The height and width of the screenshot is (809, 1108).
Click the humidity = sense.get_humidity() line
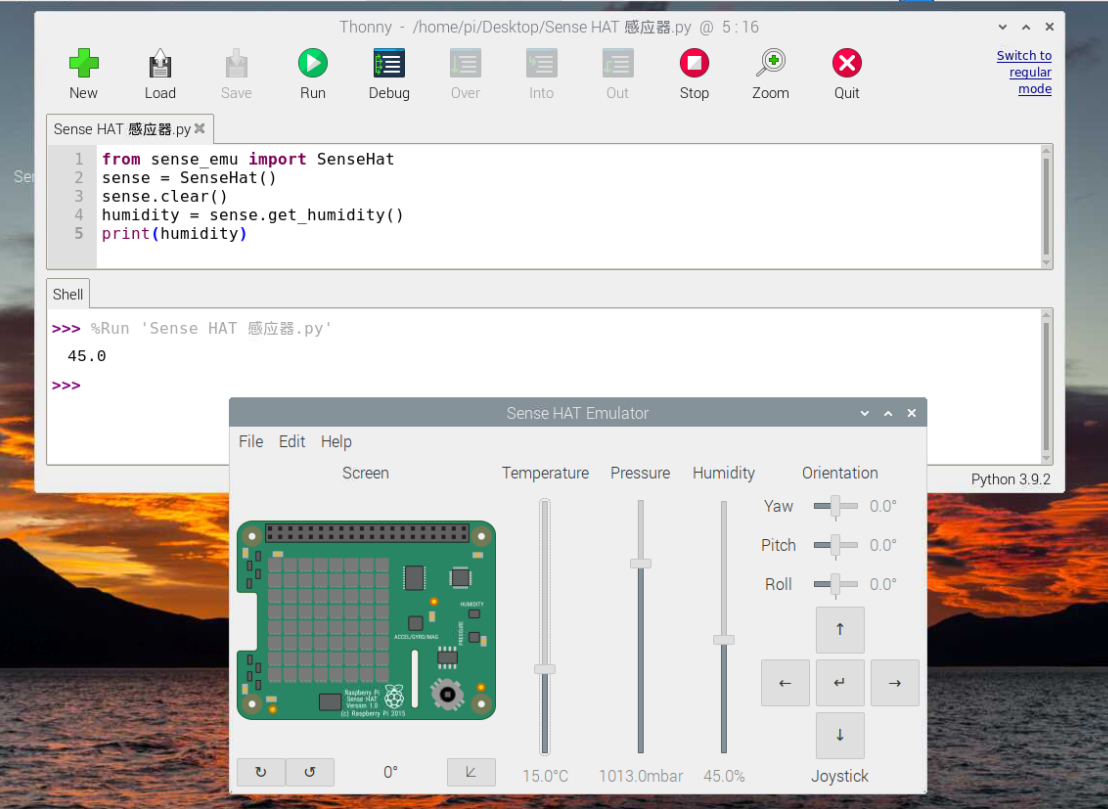(x=252, y=215)
